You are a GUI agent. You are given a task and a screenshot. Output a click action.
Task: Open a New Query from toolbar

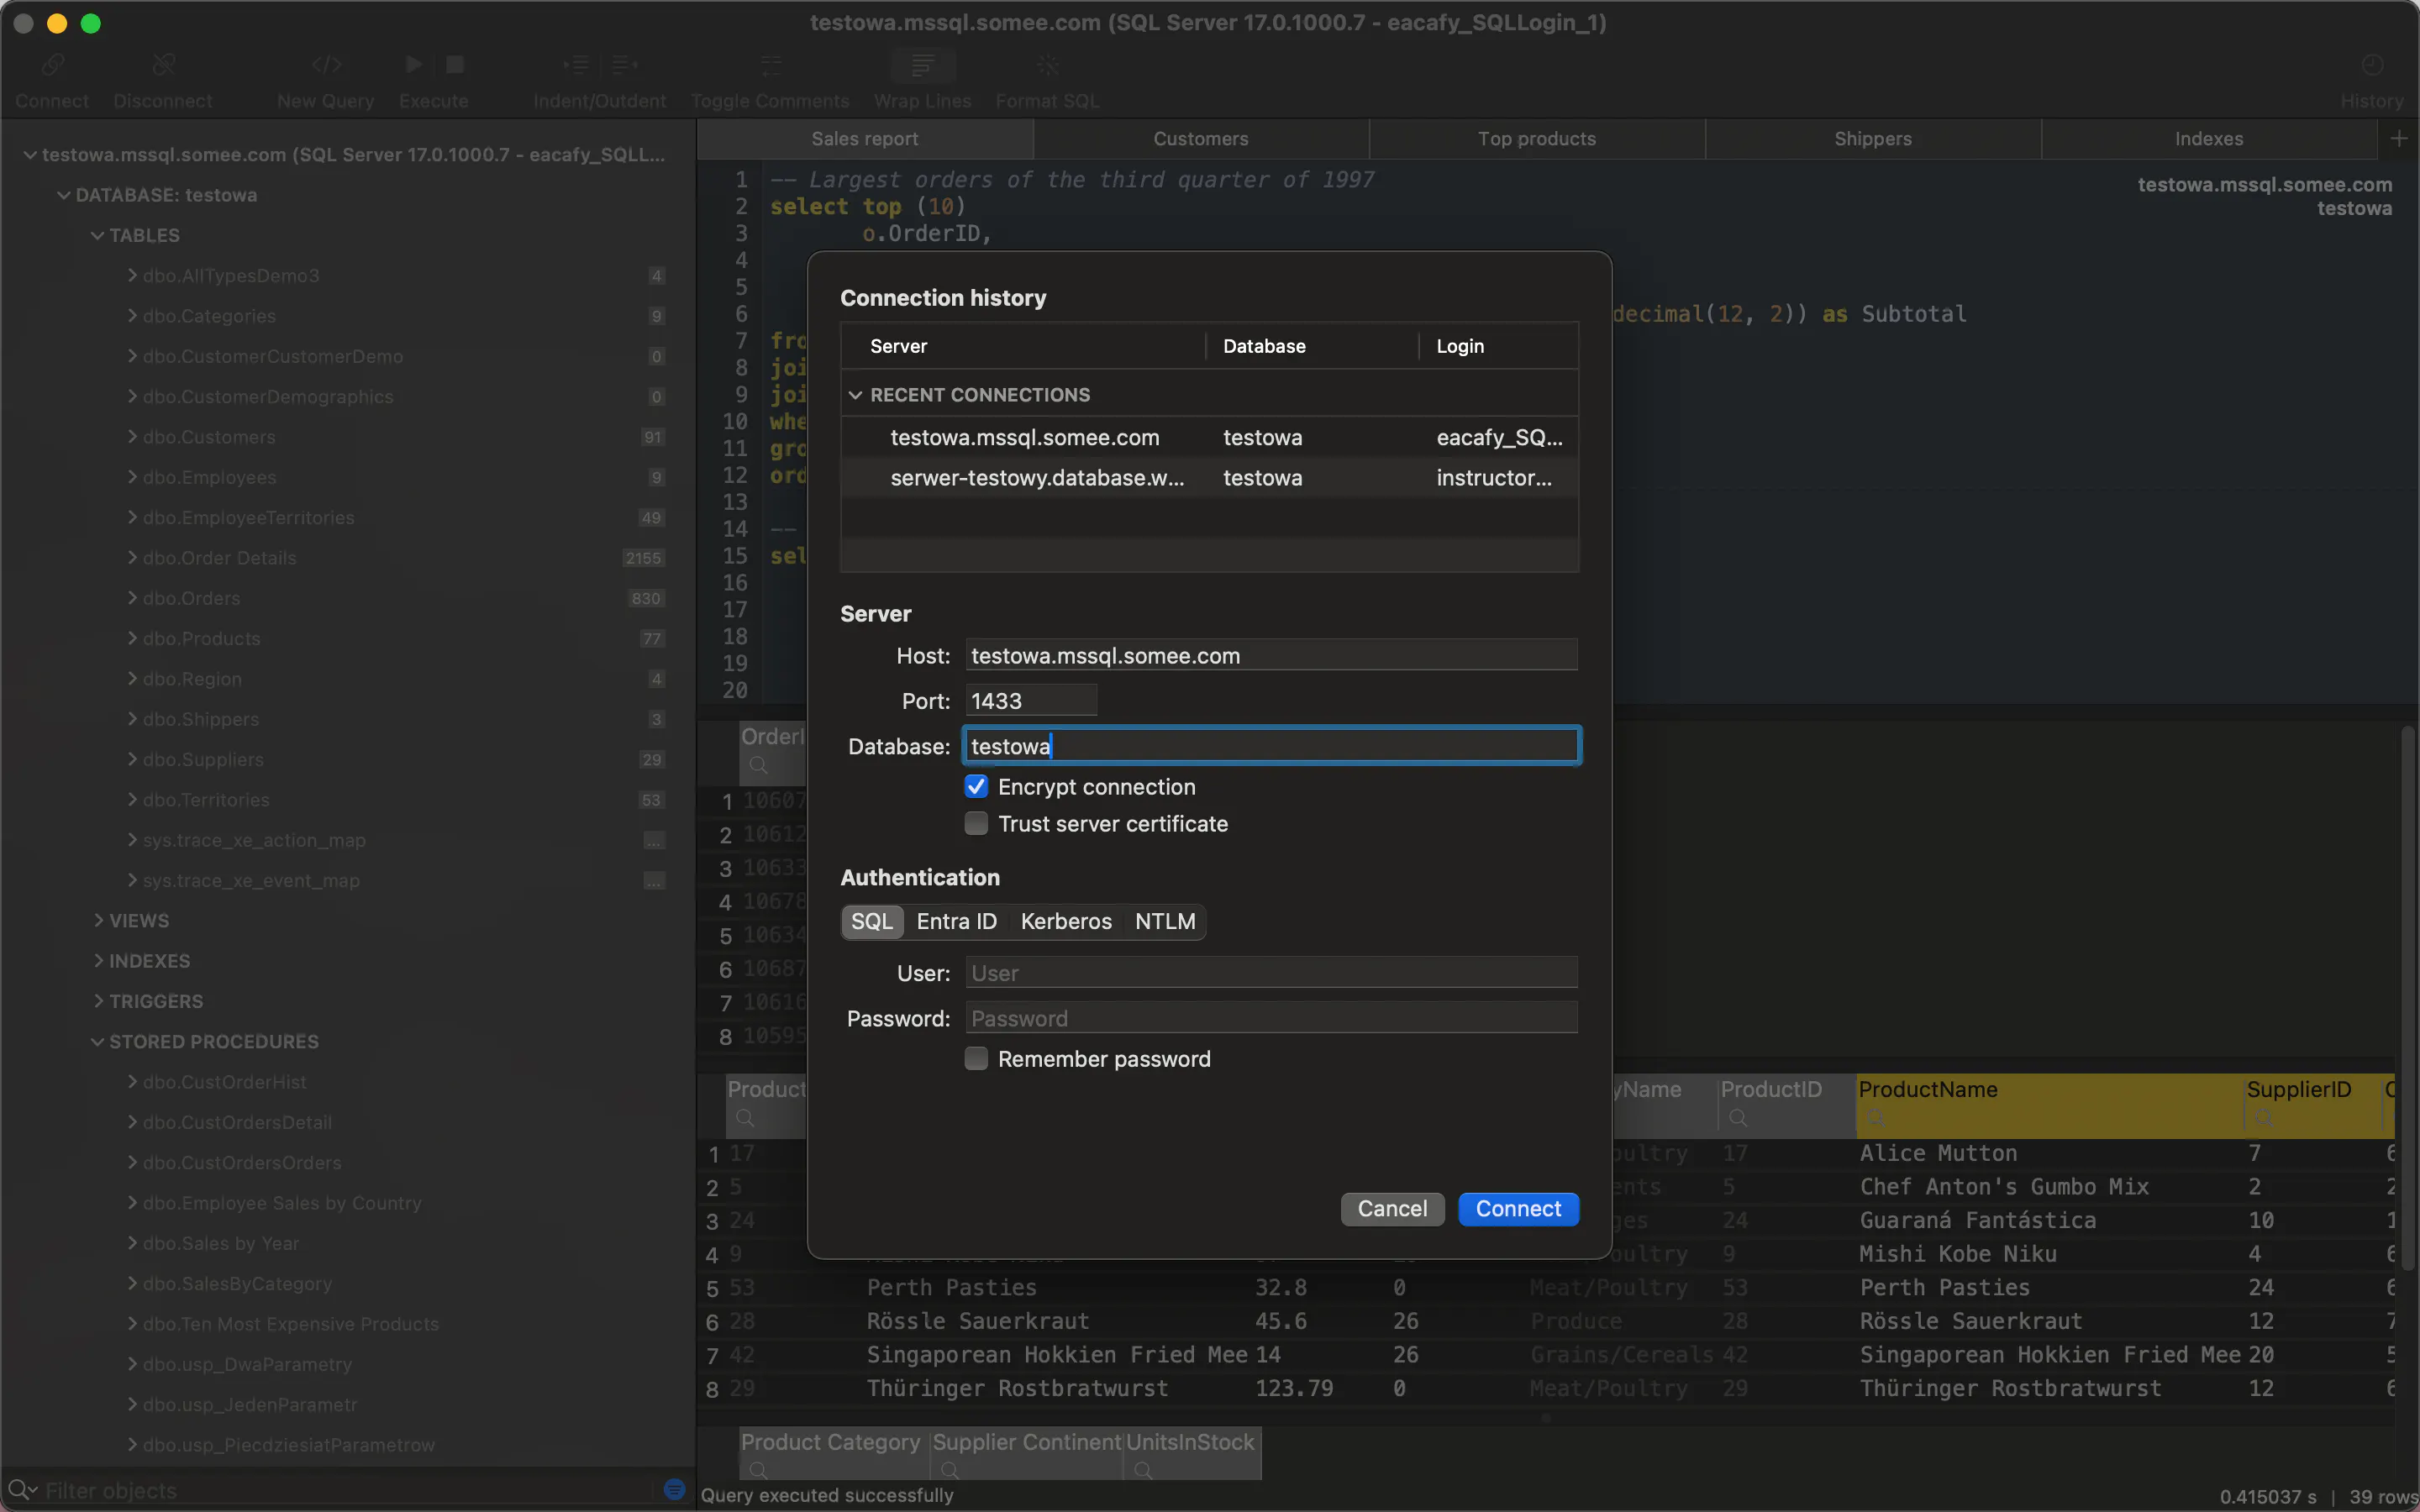(x=326, y=66)
